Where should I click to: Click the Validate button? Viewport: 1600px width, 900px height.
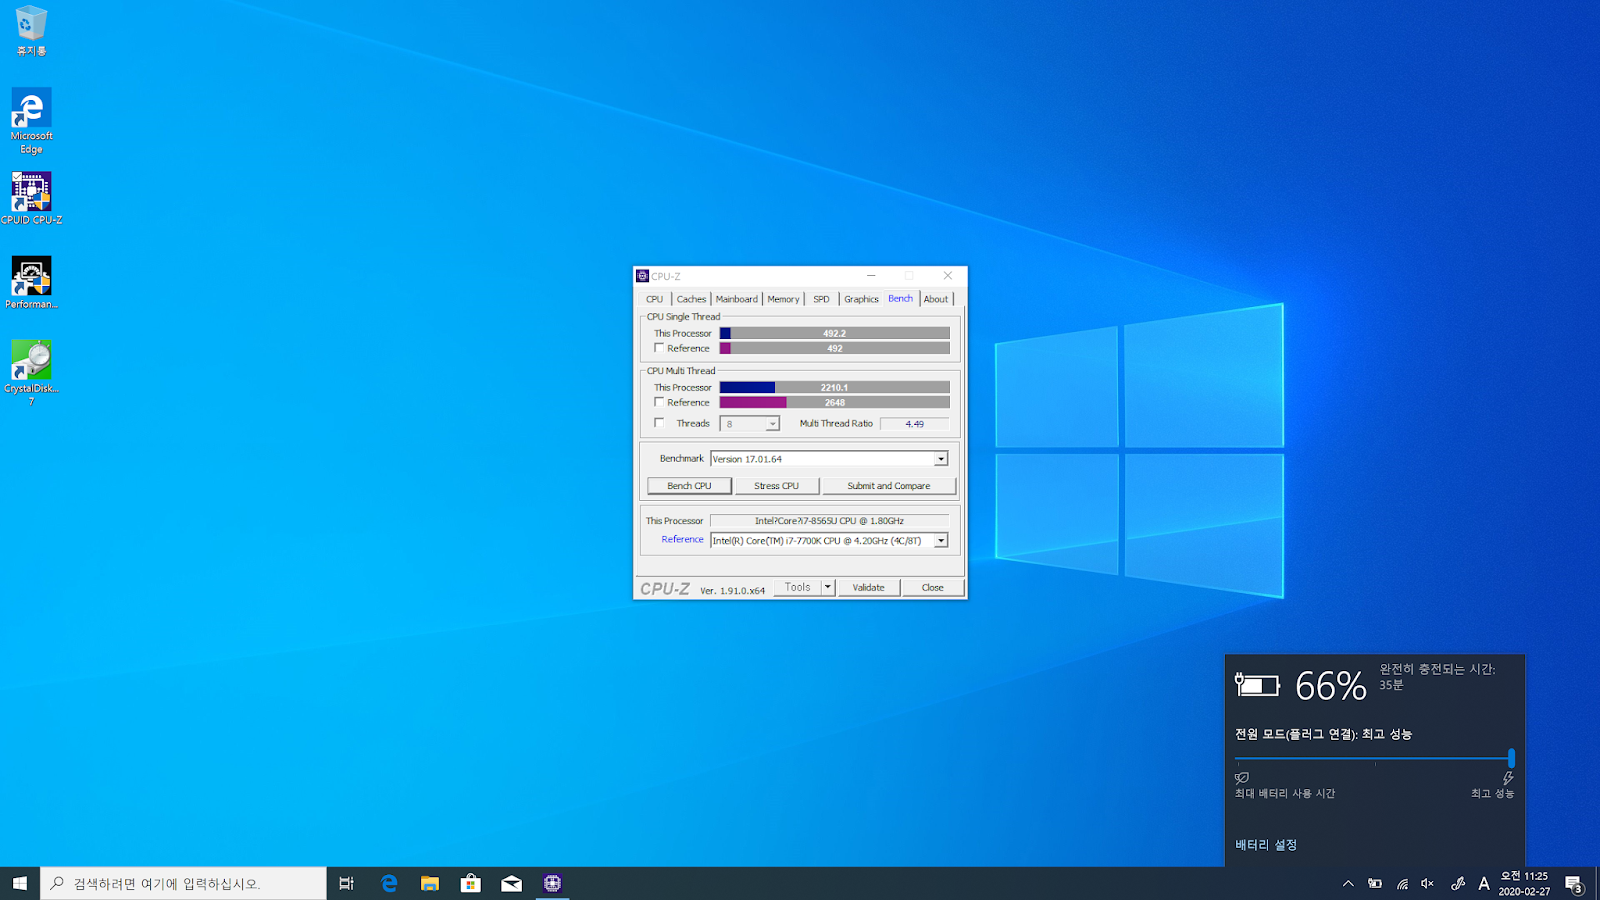click(869, 588)
